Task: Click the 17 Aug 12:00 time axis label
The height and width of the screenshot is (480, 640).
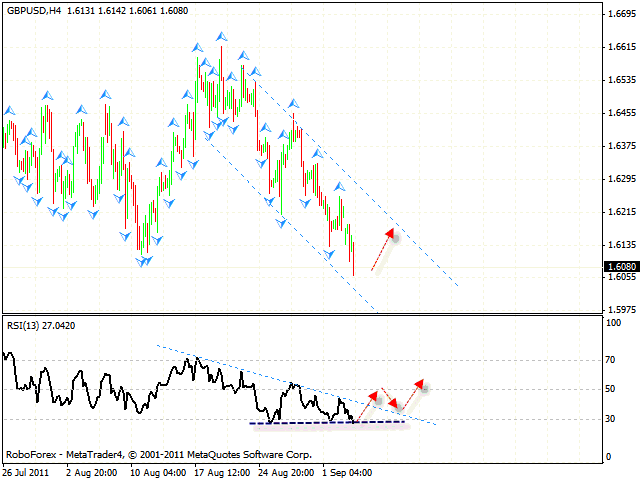Action: [222, 473]
